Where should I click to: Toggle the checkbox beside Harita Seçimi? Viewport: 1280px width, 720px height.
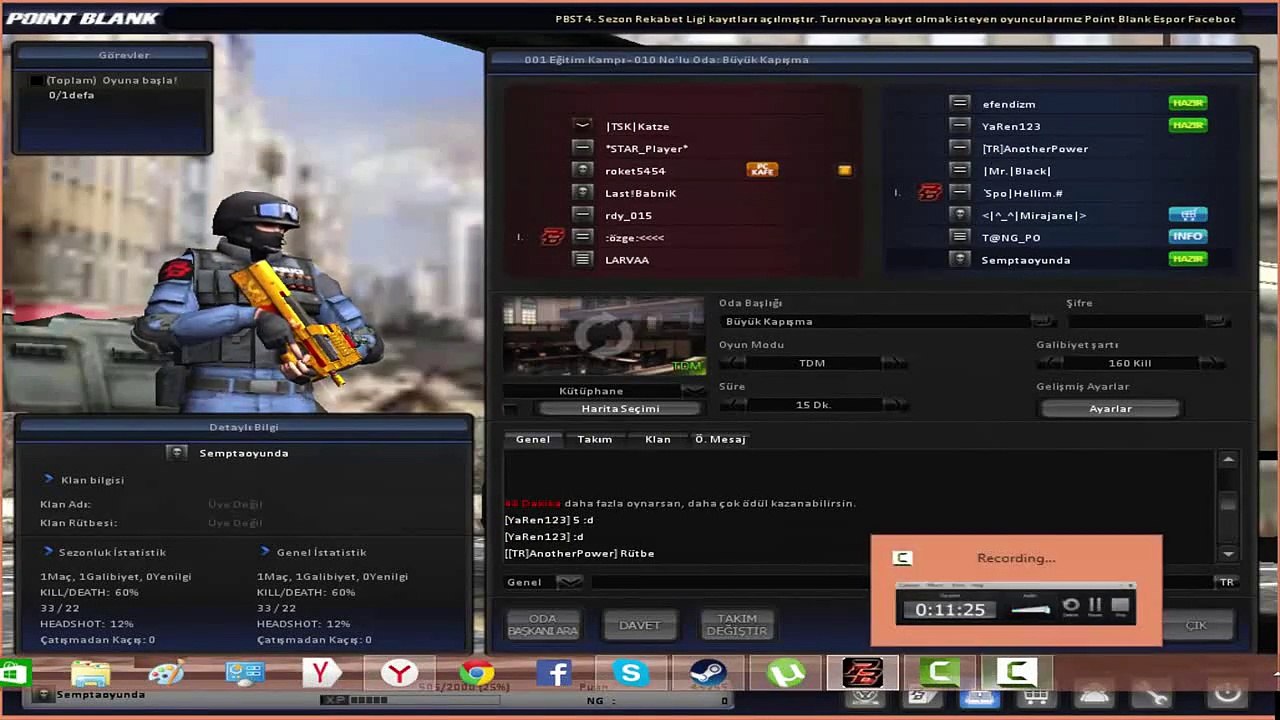point(513,408)
